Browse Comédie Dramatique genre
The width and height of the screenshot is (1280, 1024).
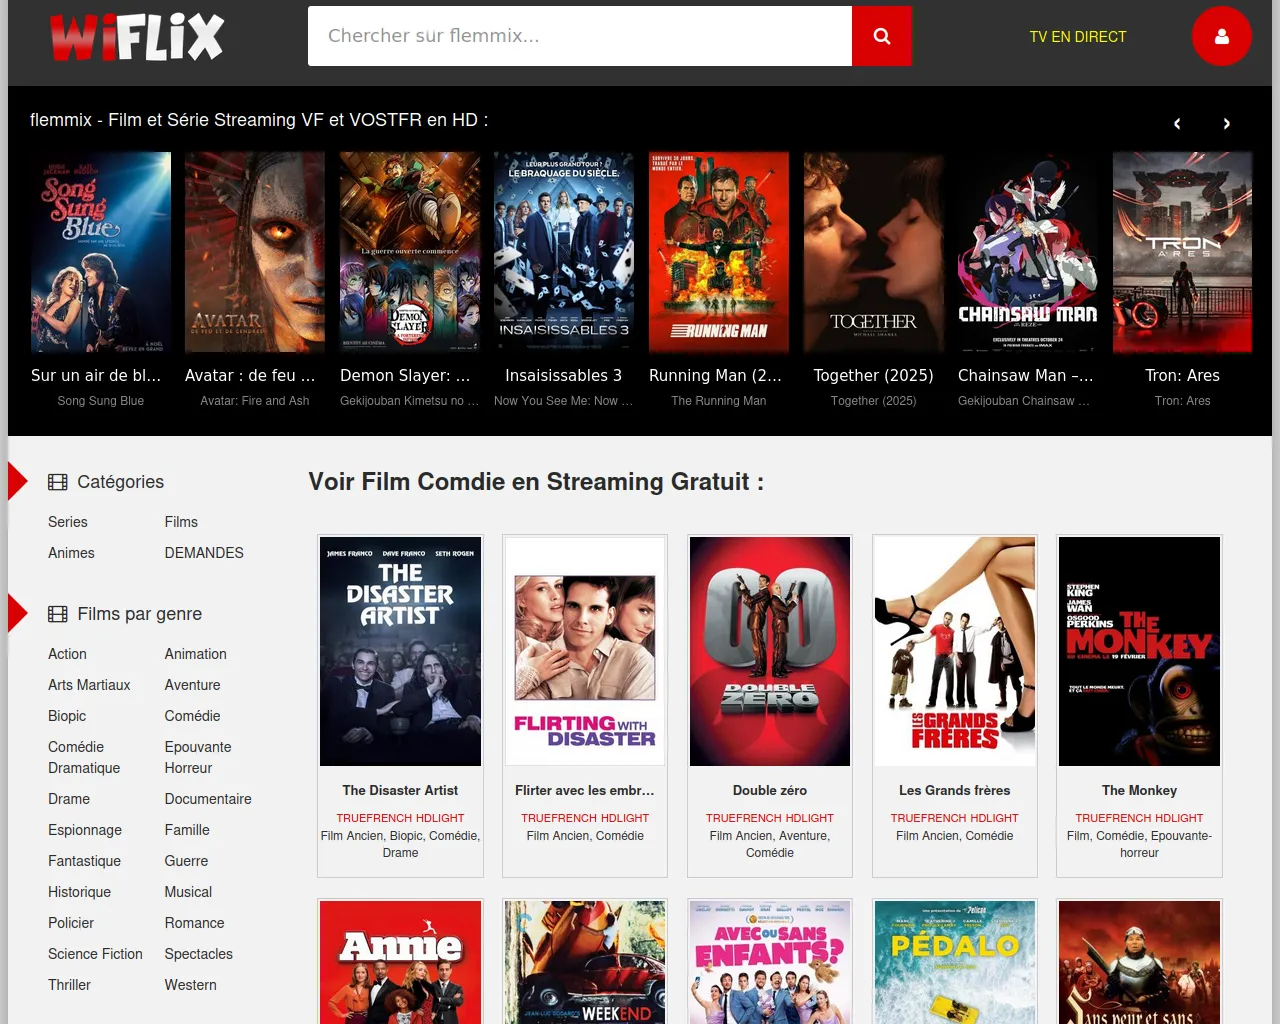tap(84, 757)
